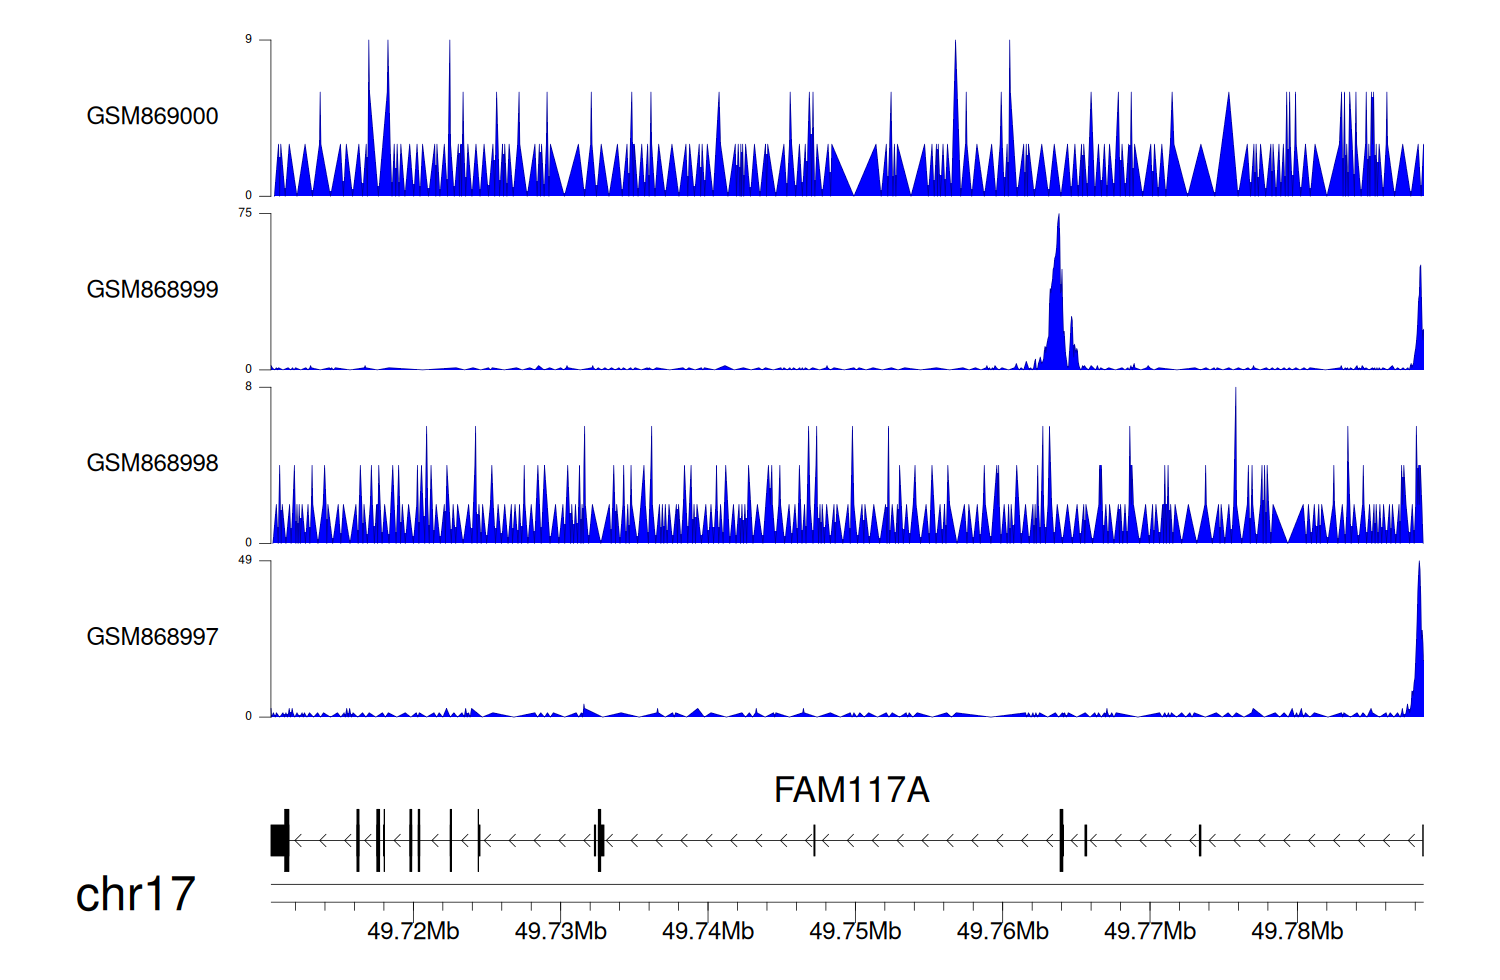Click the y-axis maximum value 8

tap(248, 387)
